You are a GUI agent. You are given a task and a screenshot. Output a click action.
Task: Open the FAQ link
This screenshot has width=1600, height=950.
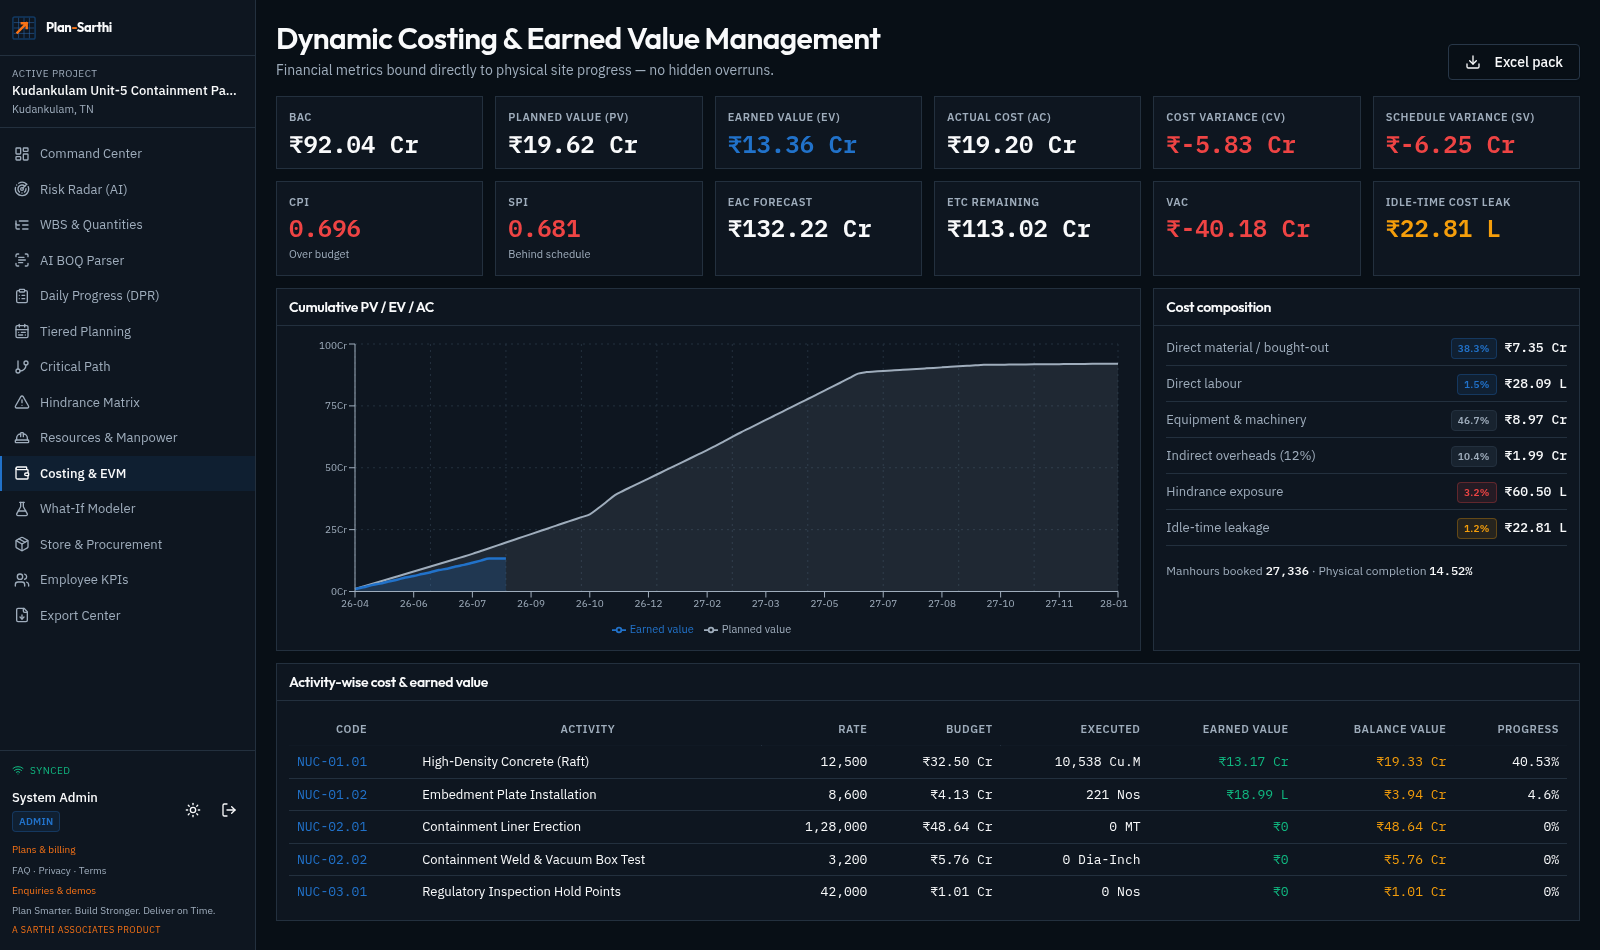(21, 871)
